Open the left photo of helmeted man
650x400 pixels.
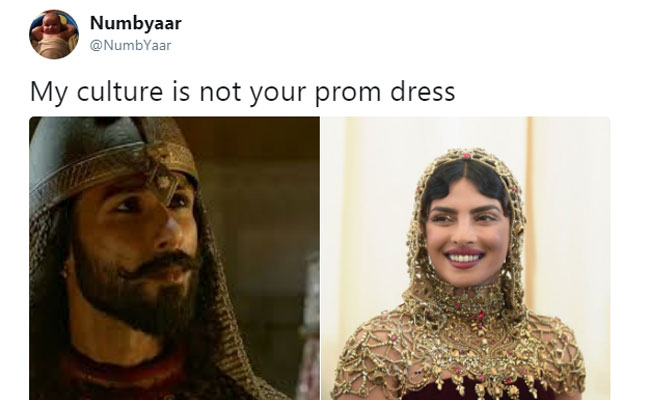click(x=175, y=258)
